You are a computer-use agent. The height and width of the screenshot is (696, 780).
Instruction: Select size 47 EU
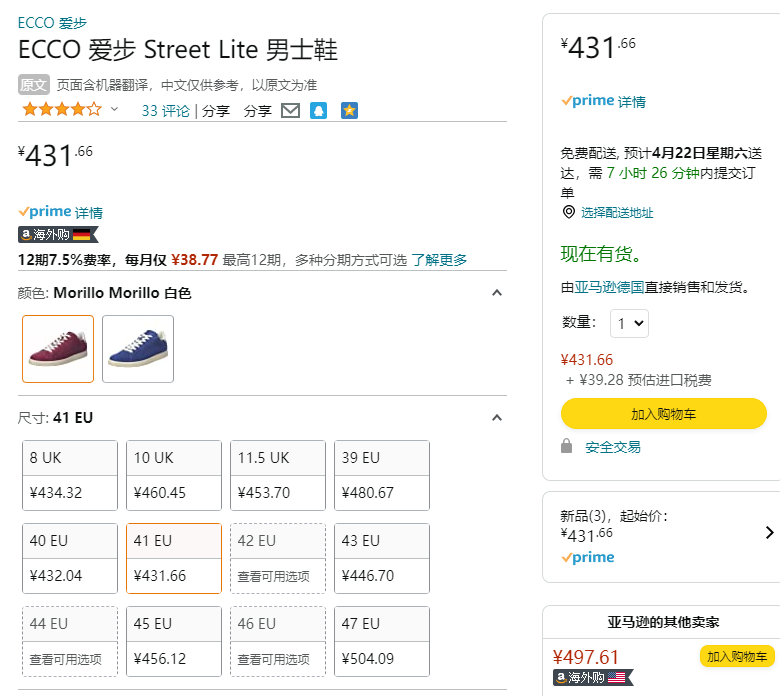tap(382, 641)
